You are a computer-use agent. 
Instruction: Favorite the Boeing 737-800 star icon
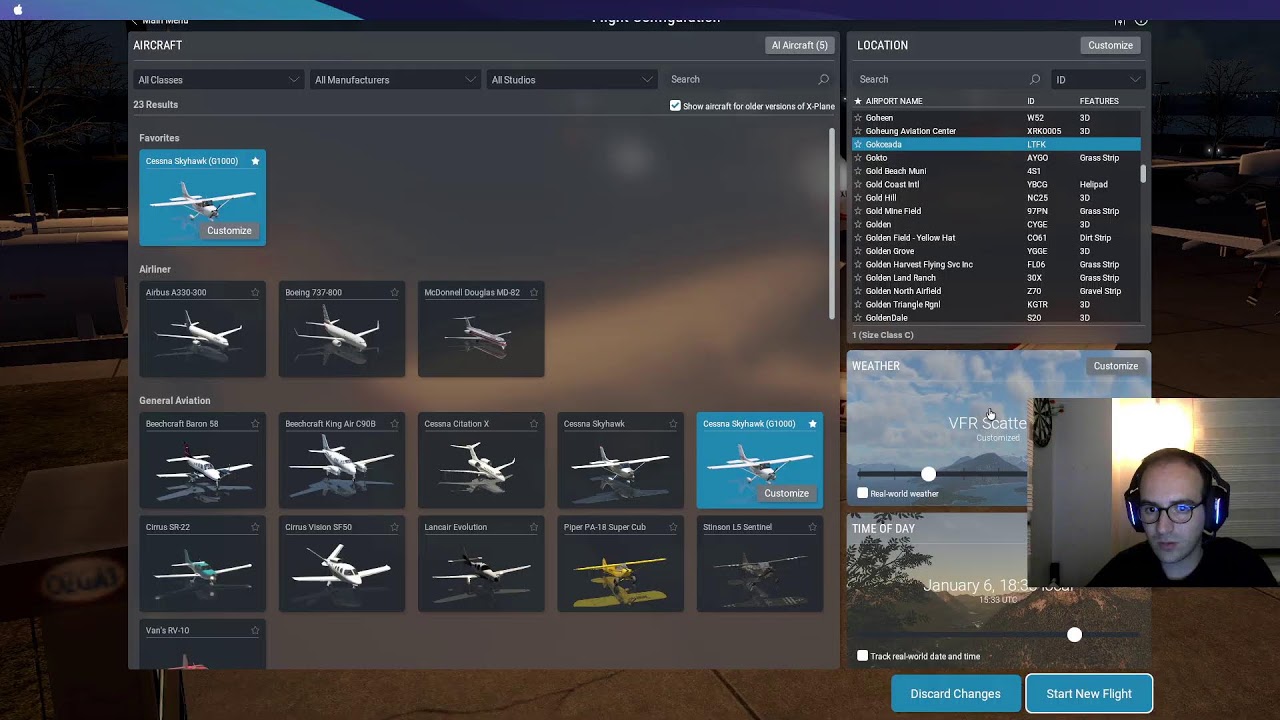[x=394, y=293]
